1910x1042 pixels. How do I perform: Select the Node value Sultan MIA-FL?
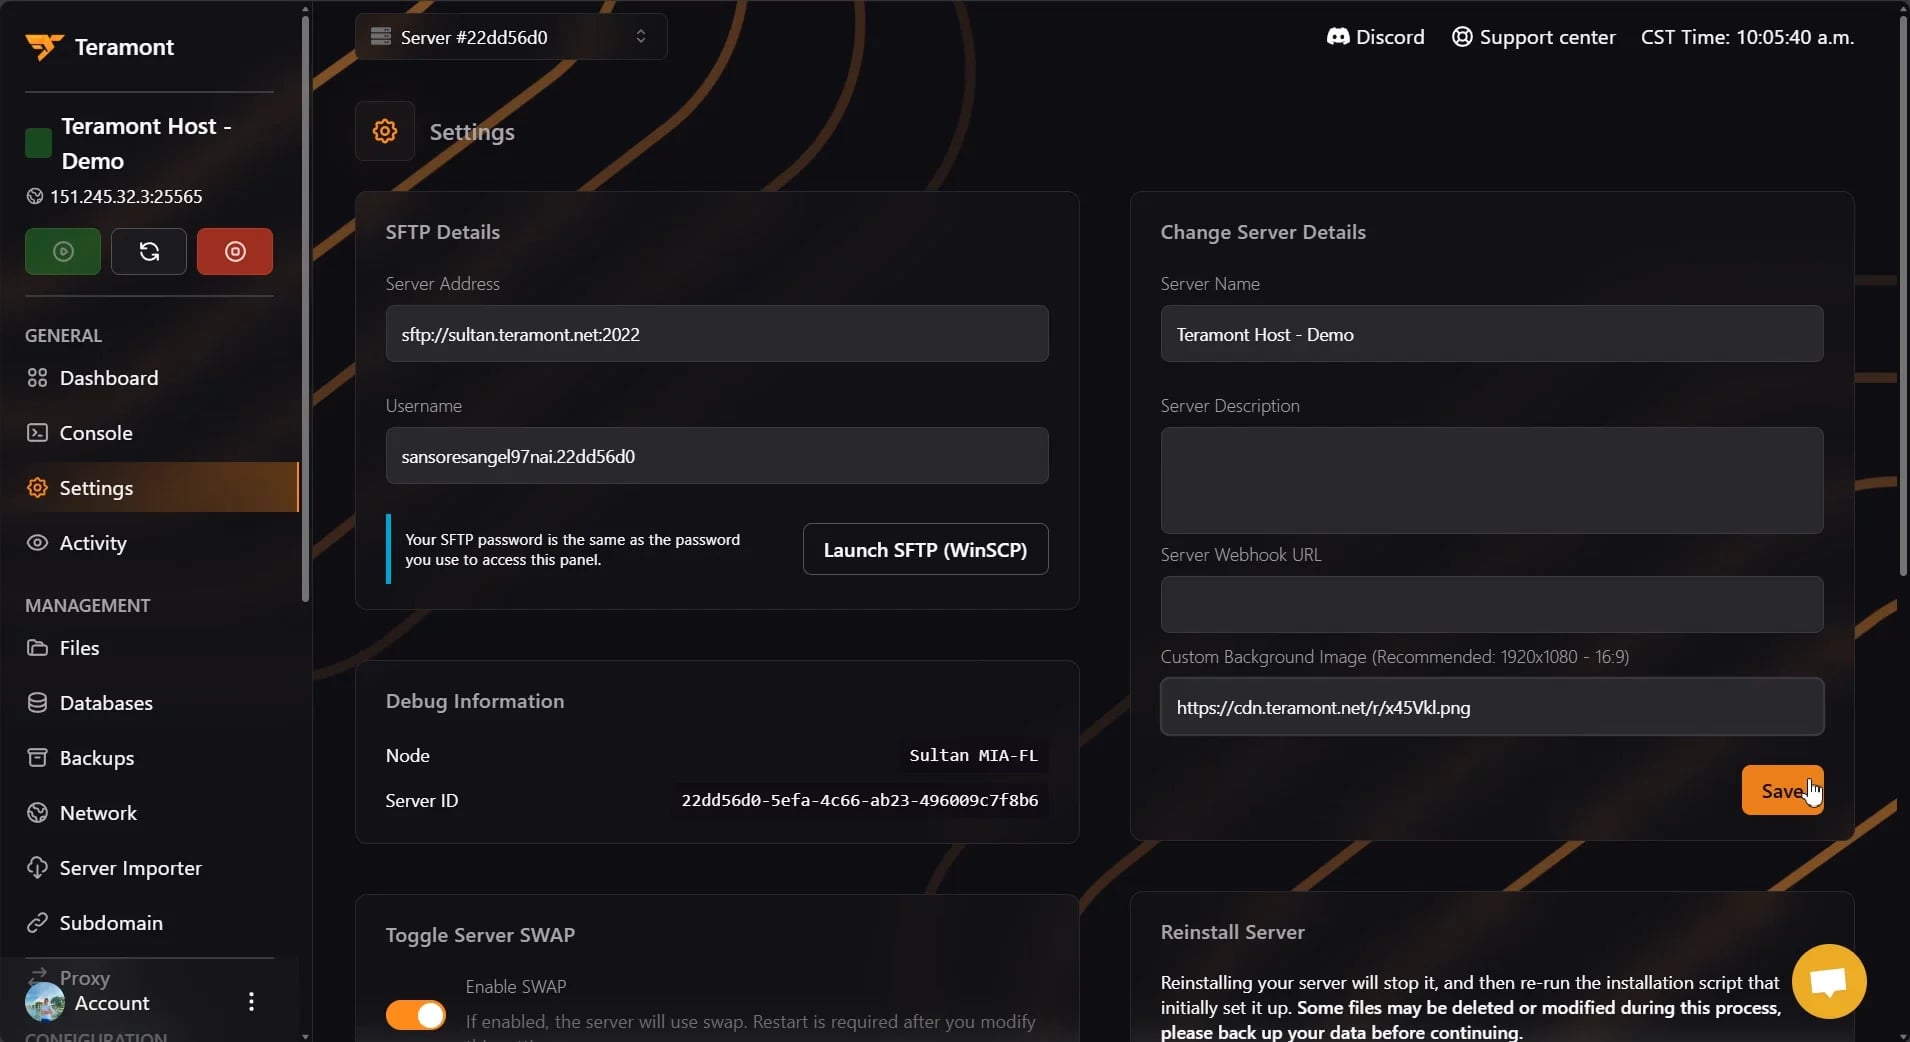click(973, 755)
